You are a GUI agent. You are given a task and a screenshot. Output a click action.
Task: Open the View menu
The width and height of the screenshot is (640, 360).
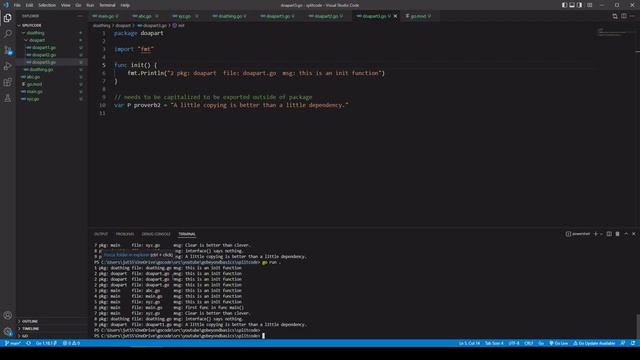66,5
